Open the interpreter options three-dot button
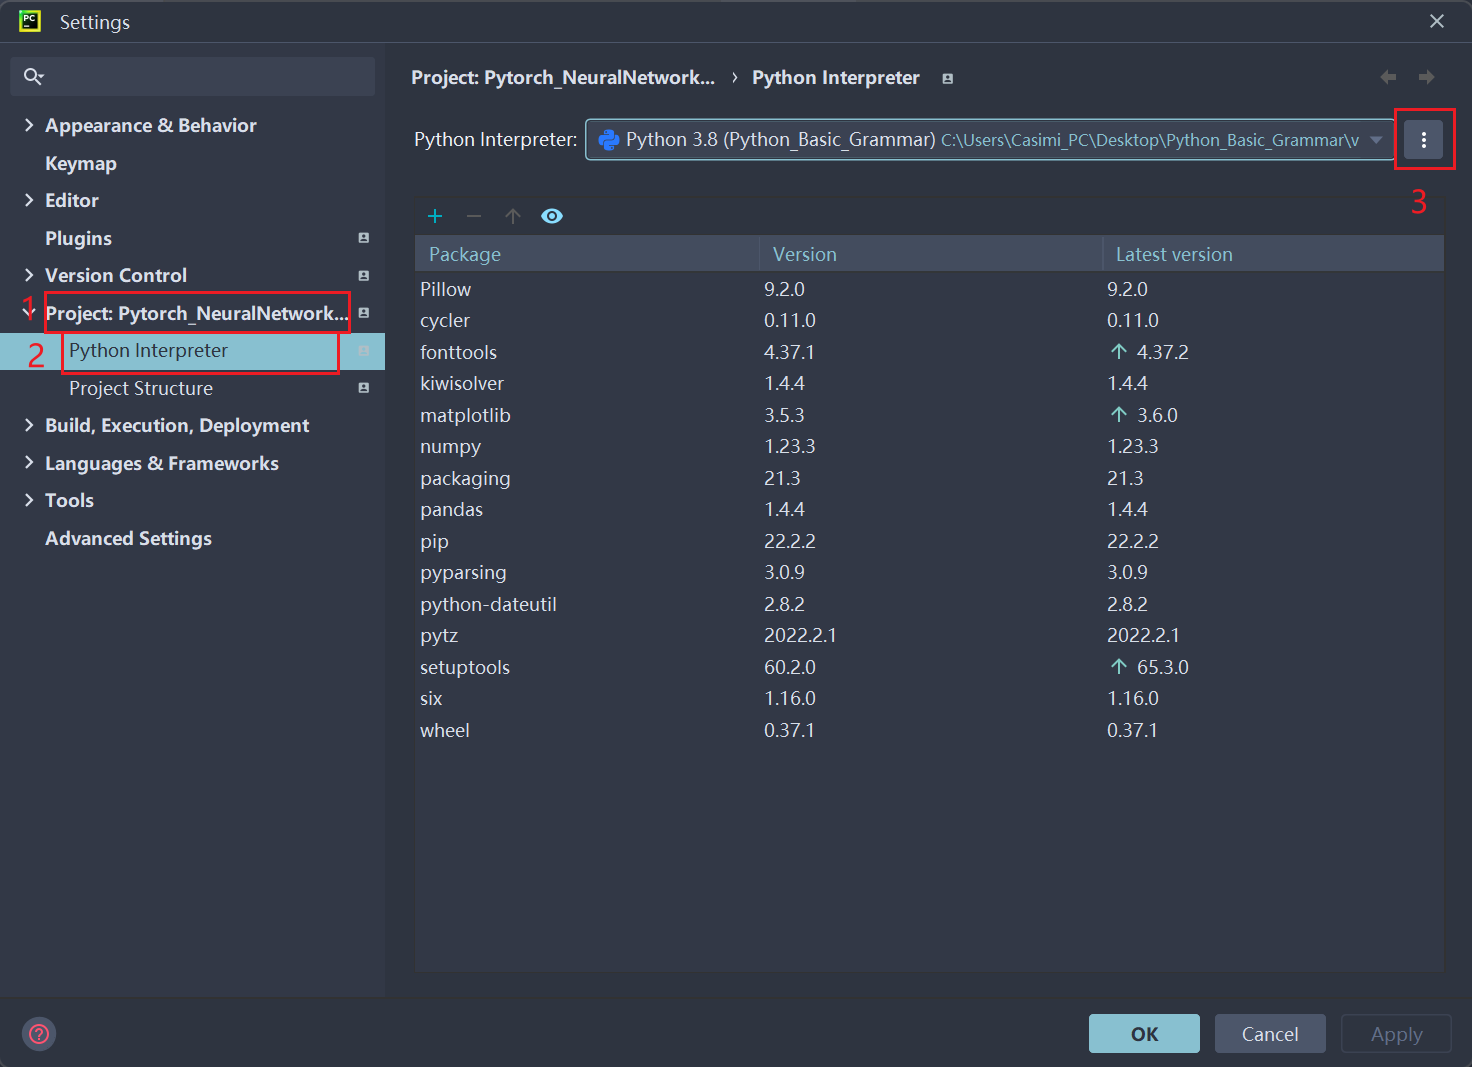Screen dimensions: 1472x1067 click(x=1424, y=140)
